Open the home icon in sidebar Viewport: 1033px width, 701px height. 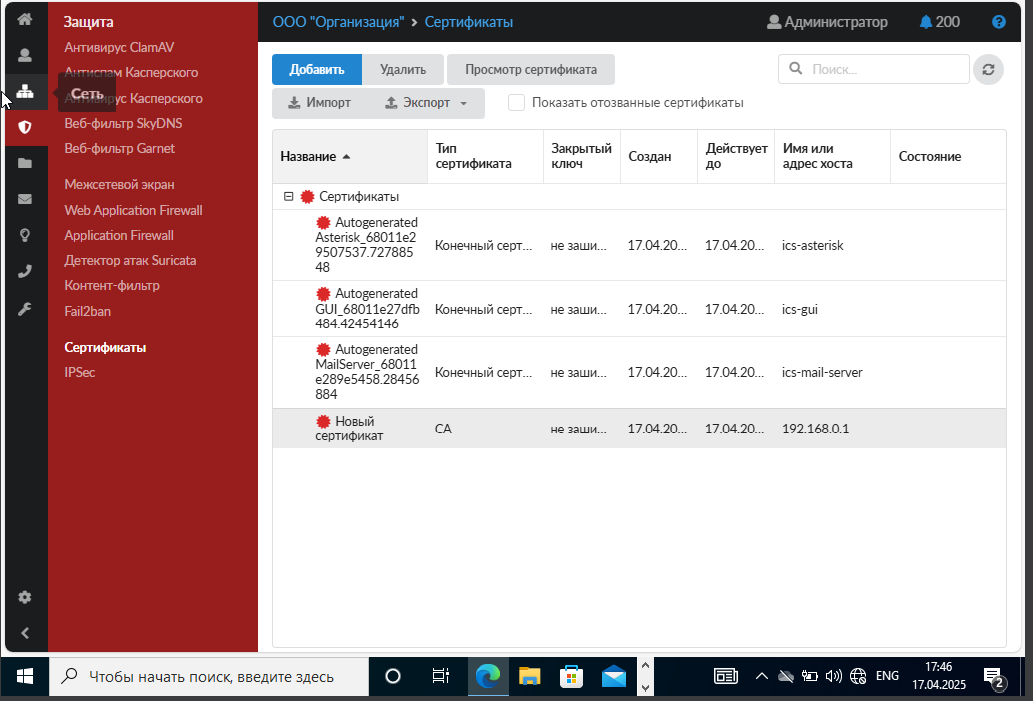click(25, 18)
